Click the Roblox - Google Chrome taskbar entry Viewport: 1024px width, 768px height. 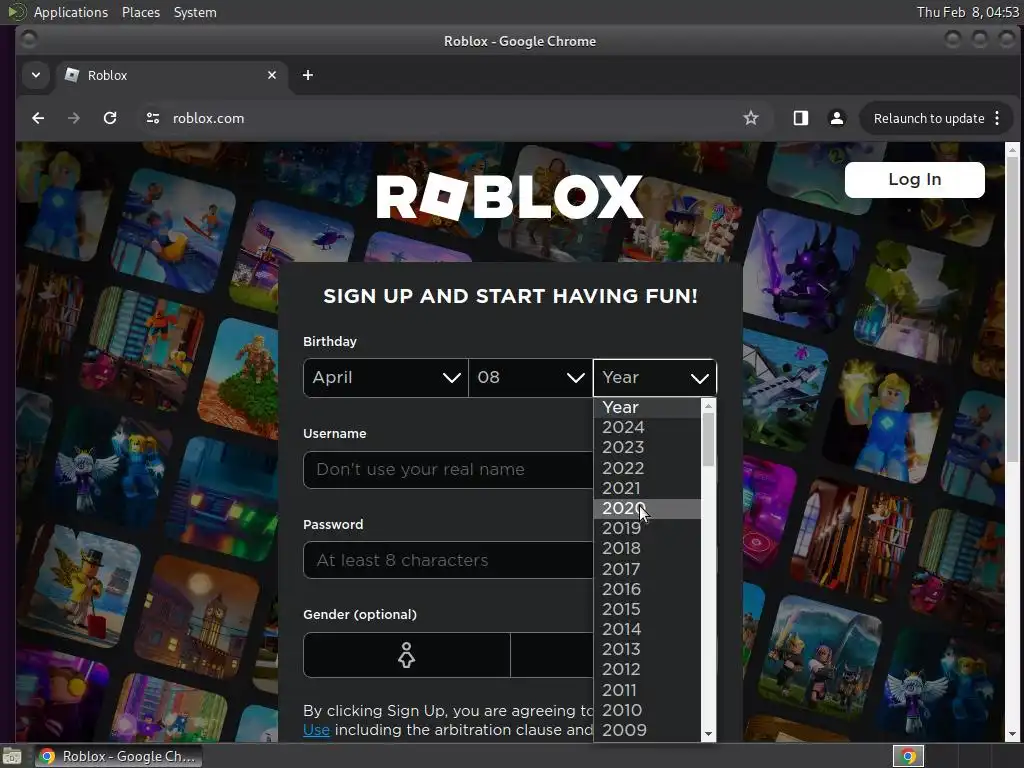[x=118, y=756]
